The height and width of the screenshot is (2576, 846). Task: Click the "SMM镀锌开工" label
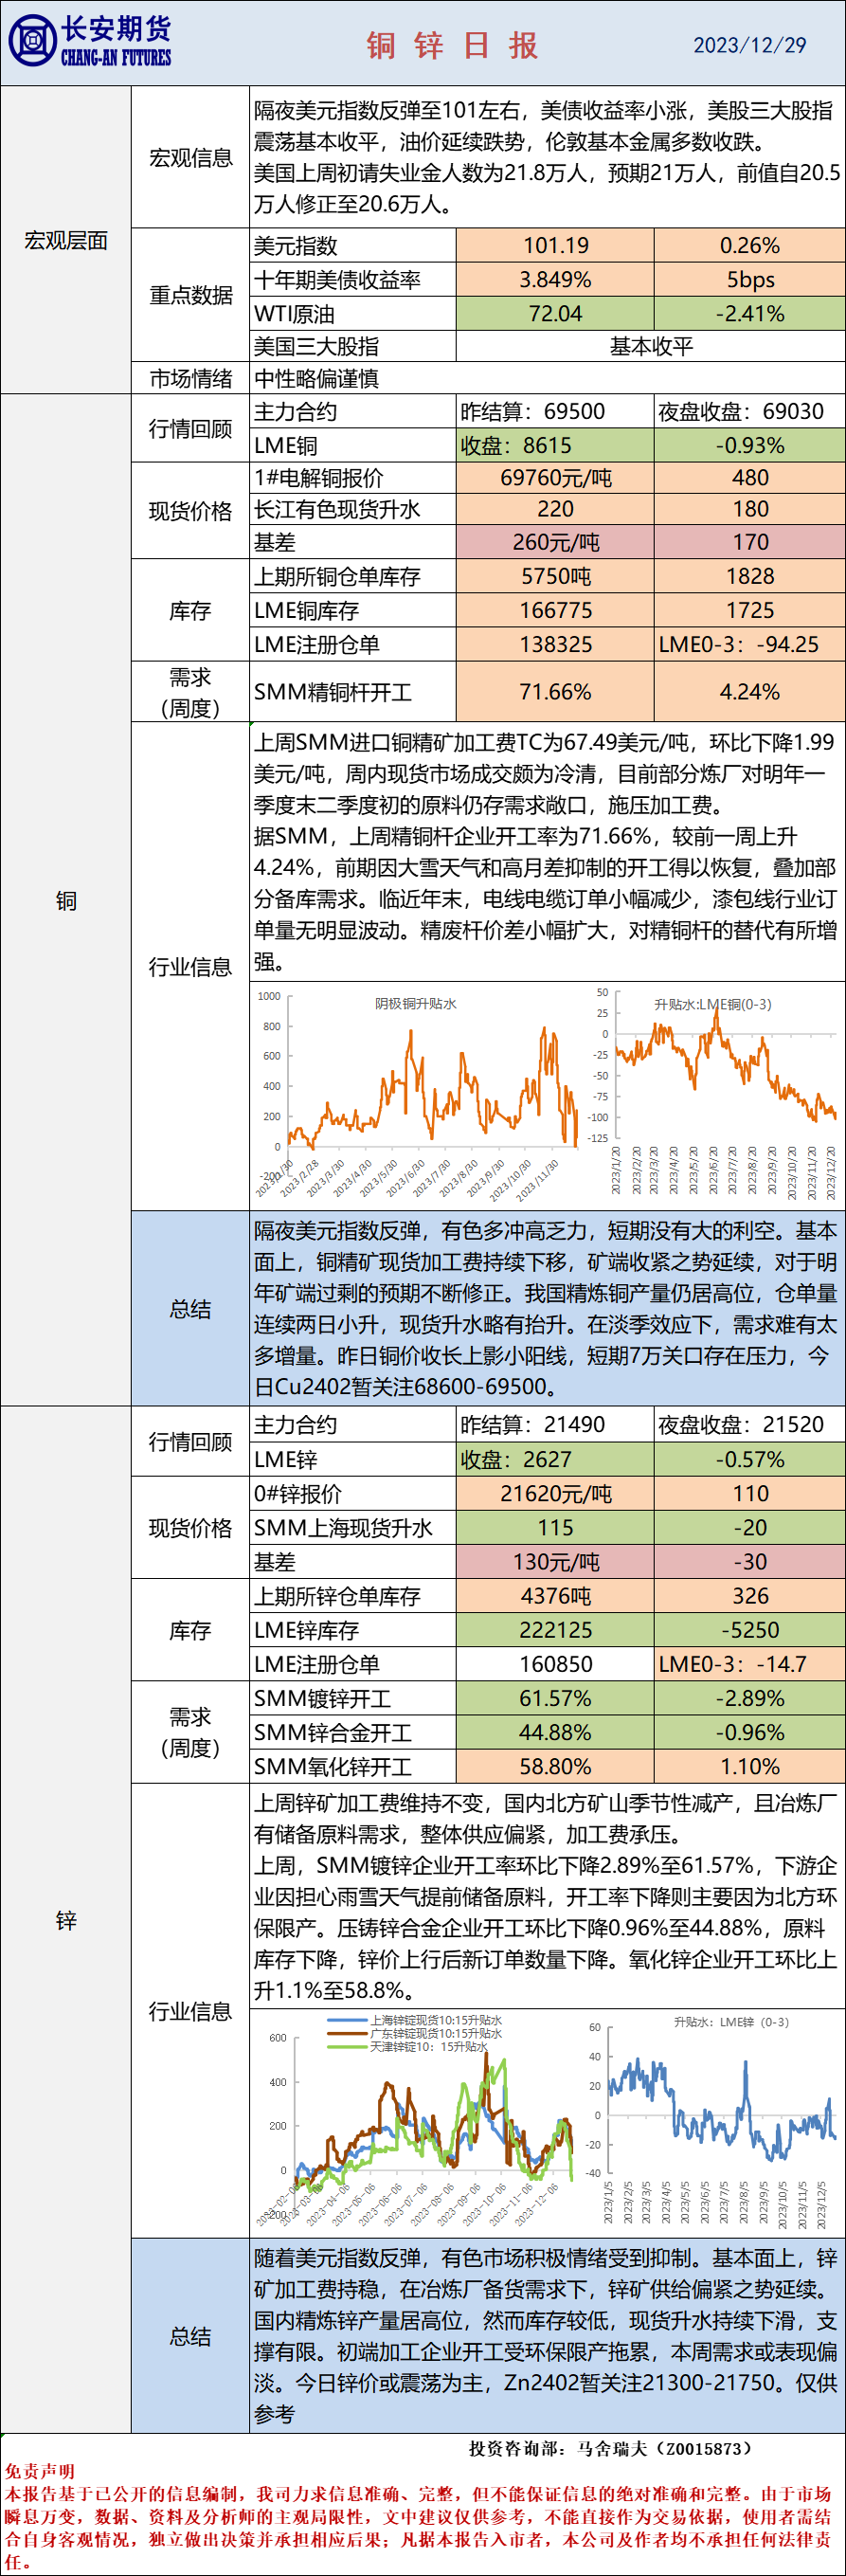(x=353, y=1698)
